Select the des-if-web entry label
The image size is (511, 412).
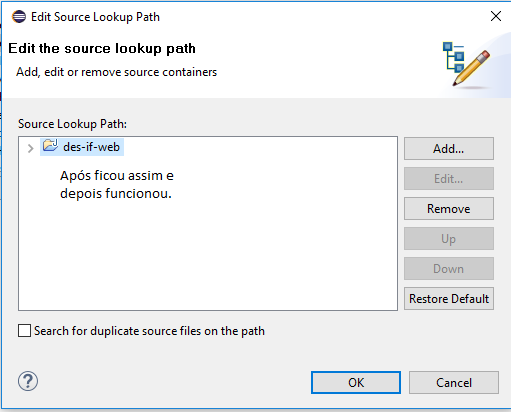(x=91, y=147)
